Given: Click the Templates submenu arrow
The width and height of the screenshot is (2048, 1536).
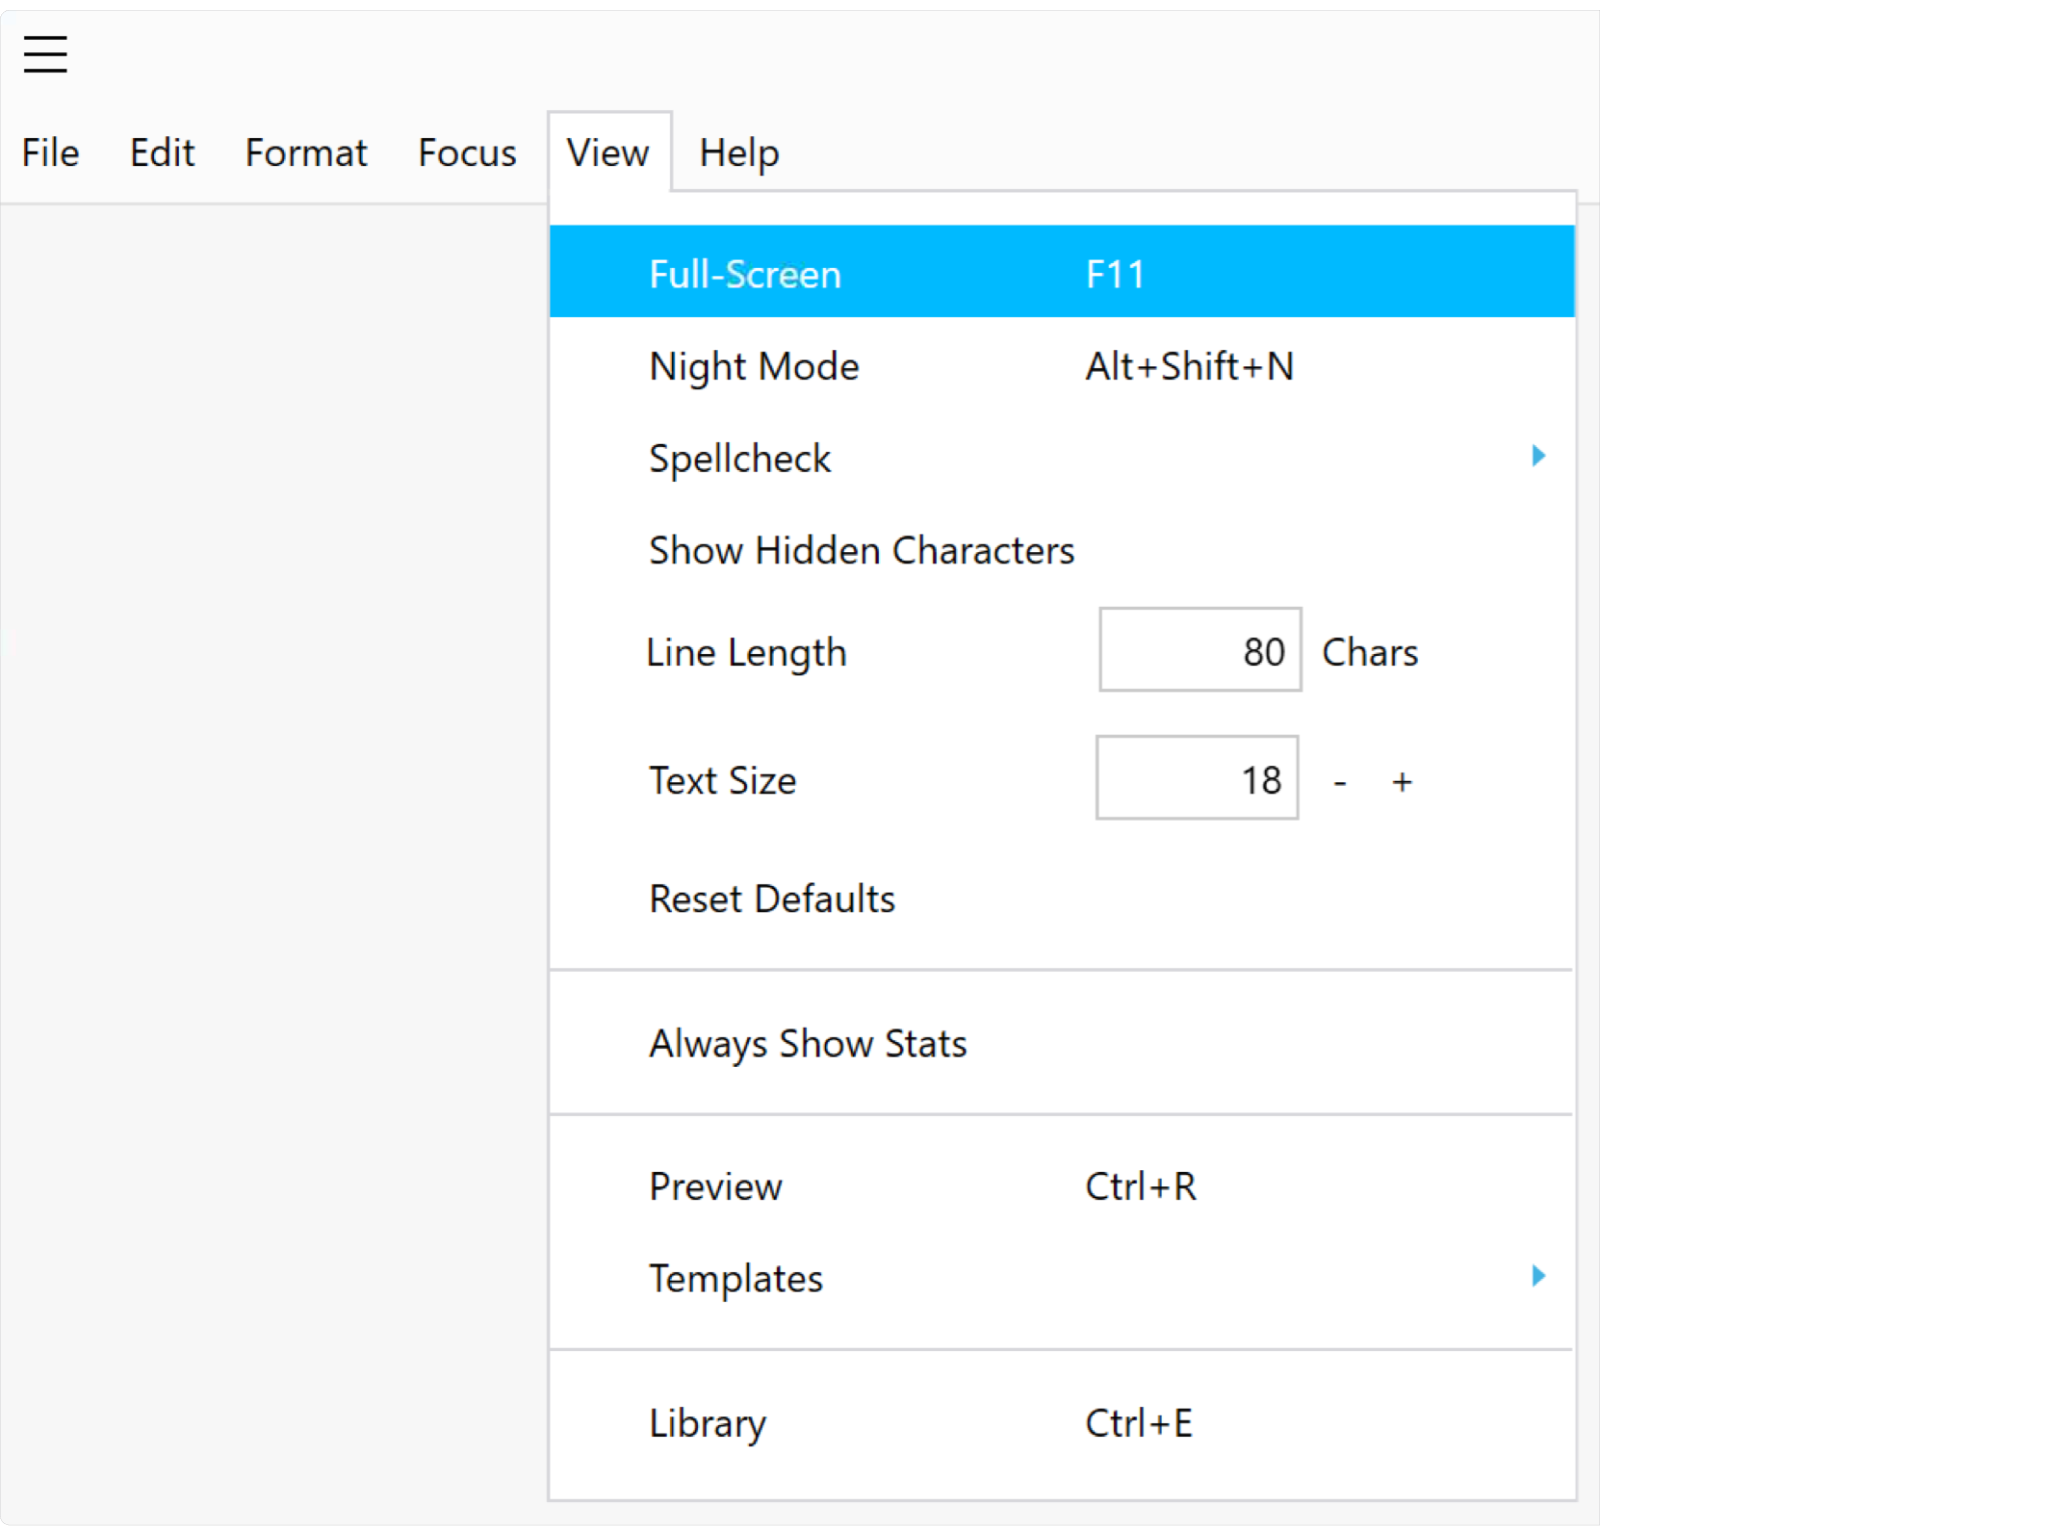Looking at the screenshot, I should click(x=1538, y=1276).
